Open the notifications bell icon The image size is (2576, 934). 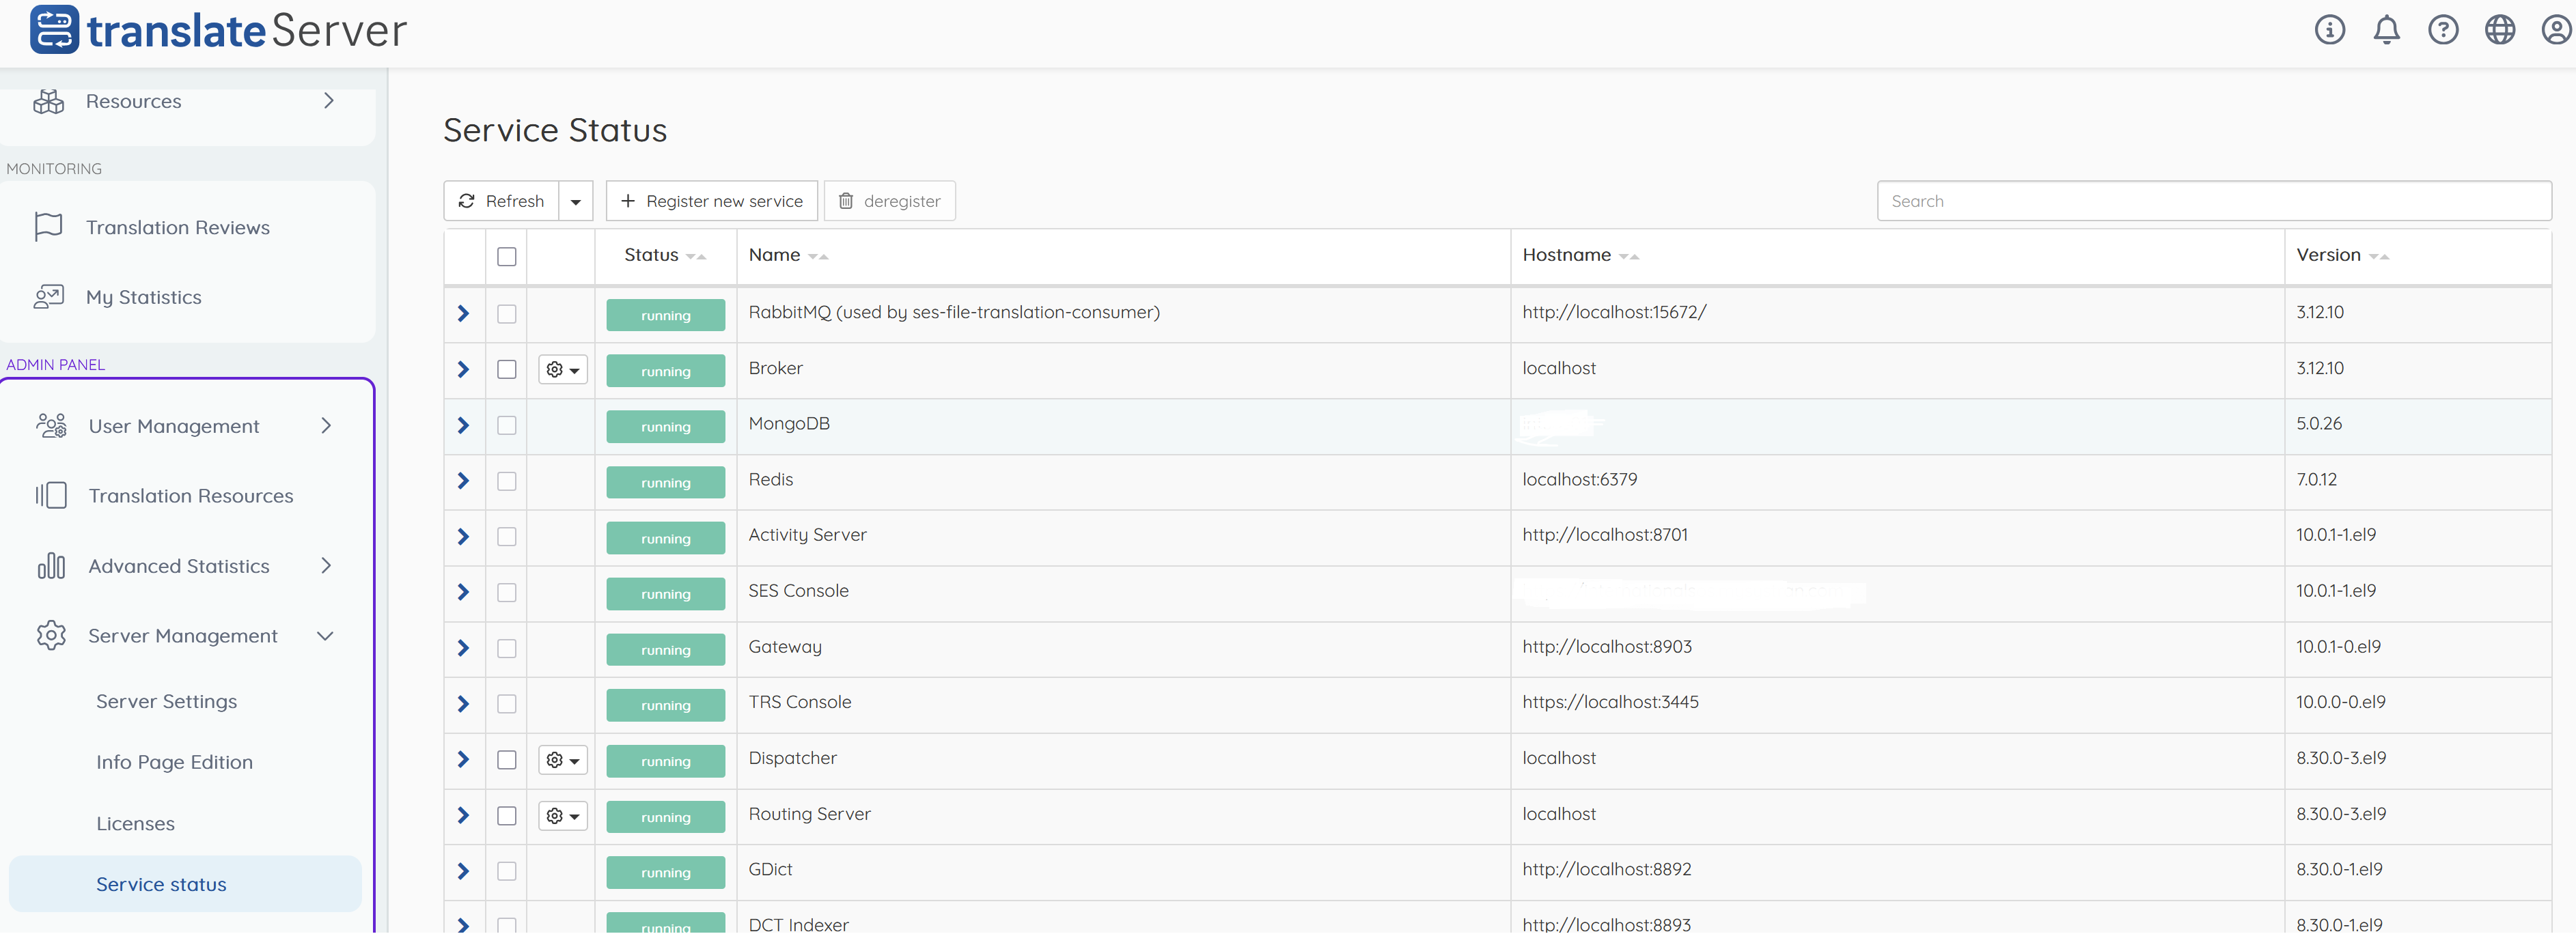[2386, 30]
